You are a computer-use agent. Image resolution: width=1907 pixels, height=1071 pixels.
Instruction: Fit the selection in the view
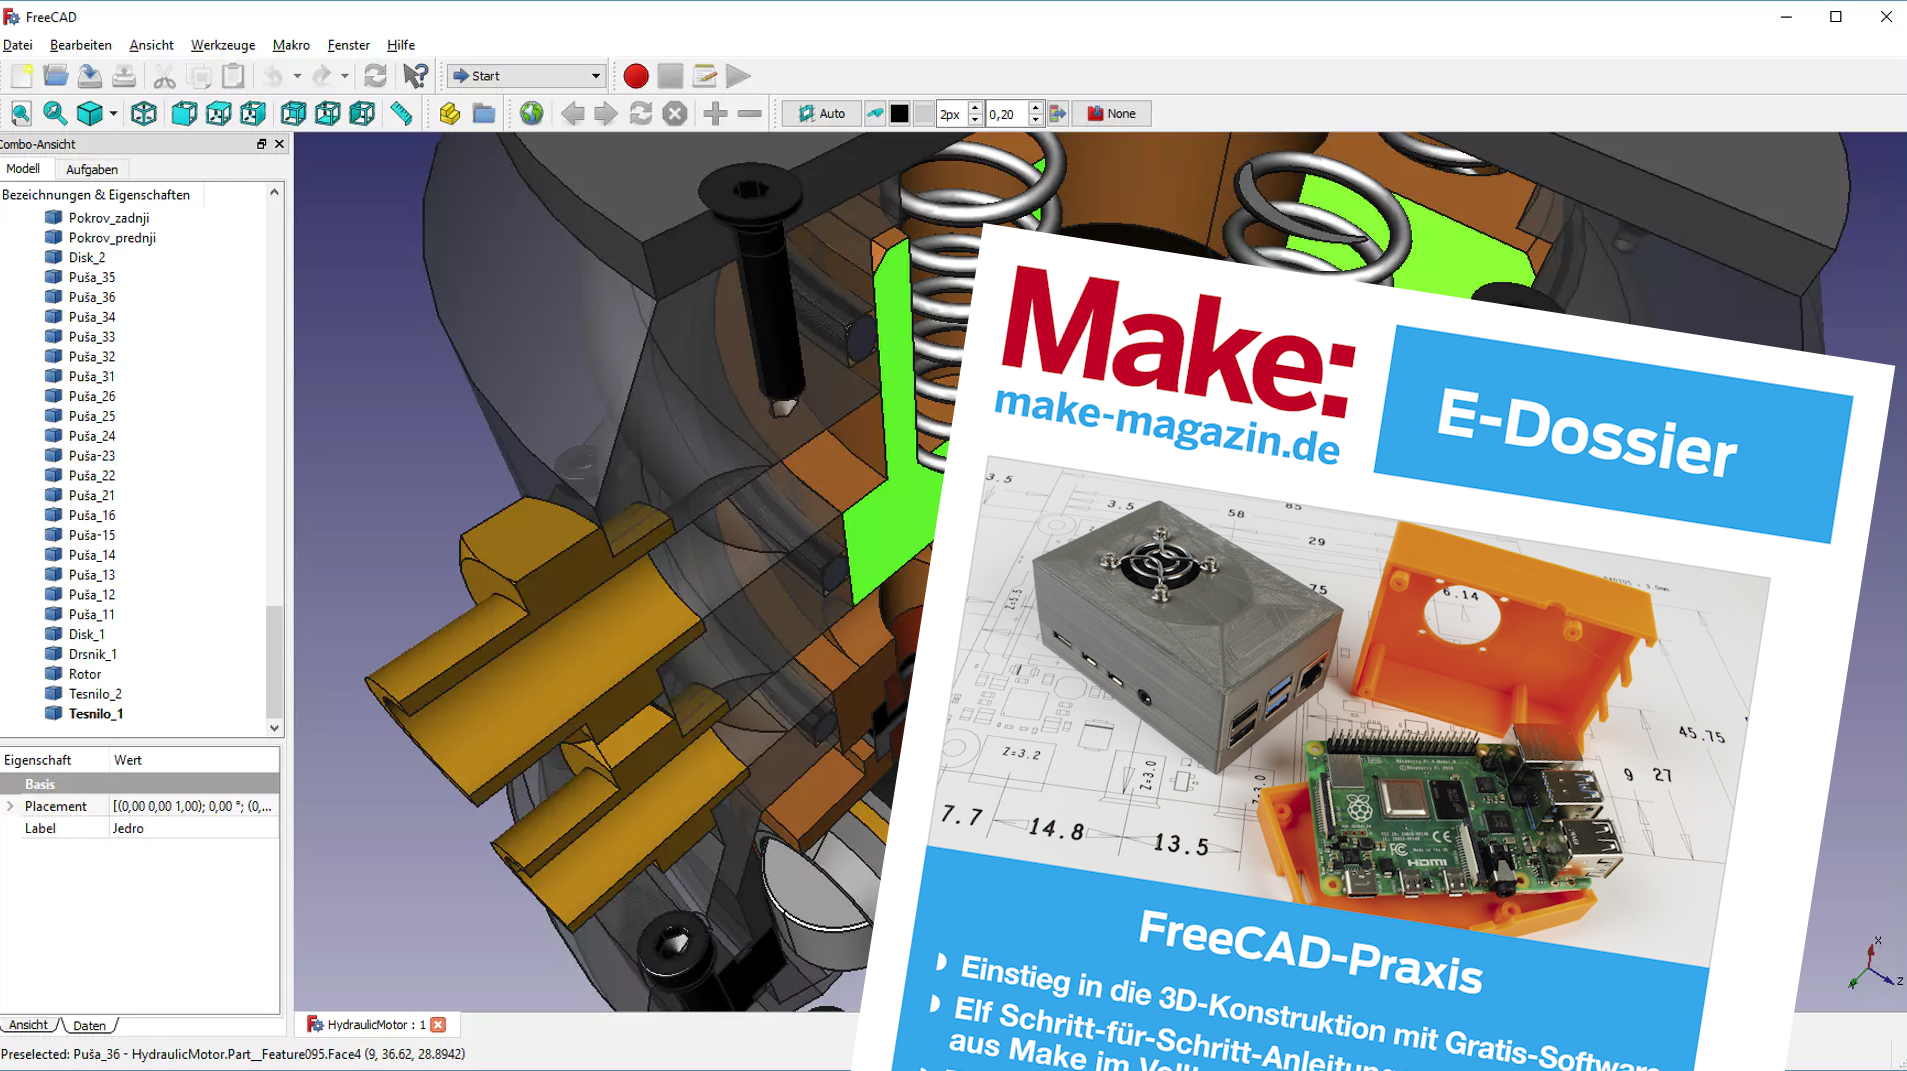pyautogui.click(x=55, y=114)
